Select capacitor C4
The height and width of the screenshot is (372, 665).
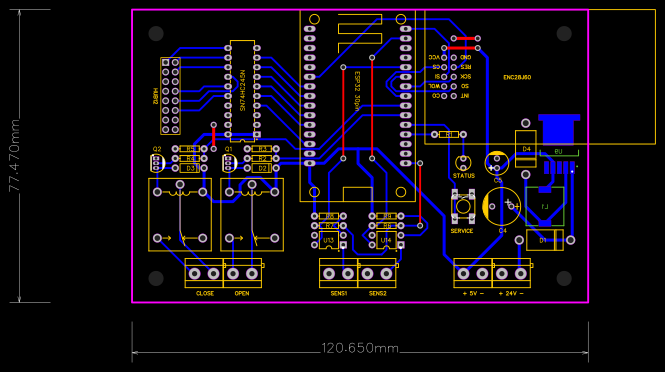click(x=502, y=207)
